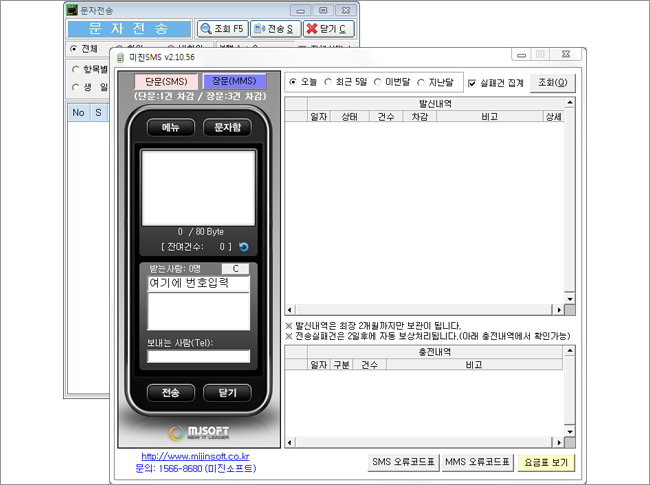Click the 보내는 사람(Tel) input field
The height and width of the screenshot is (485, 650).
(x=199, y=356)
